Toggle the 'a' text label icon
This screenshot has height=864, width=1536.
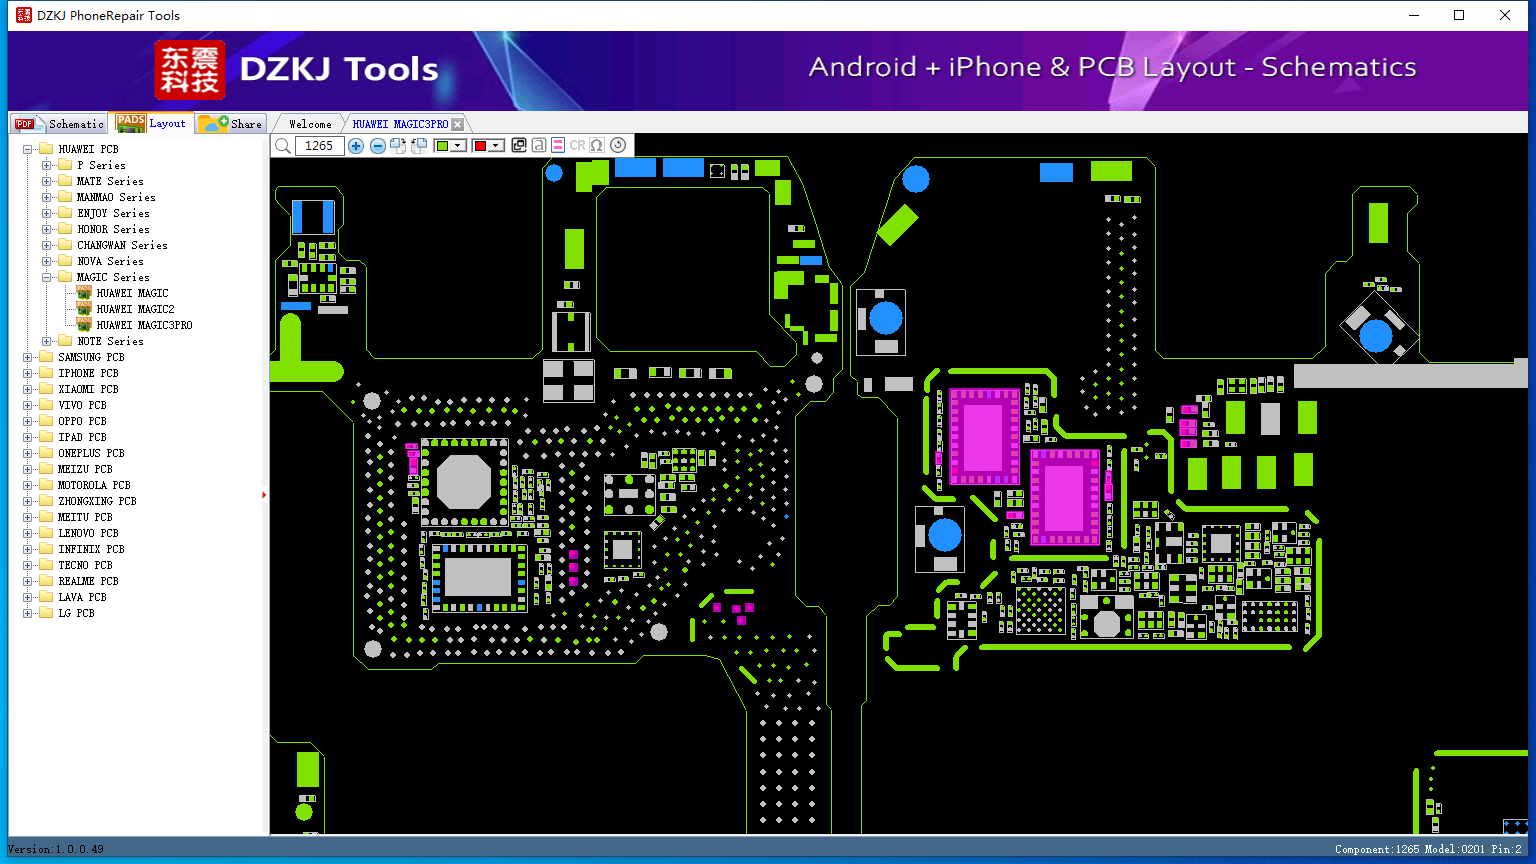(539, 146)
